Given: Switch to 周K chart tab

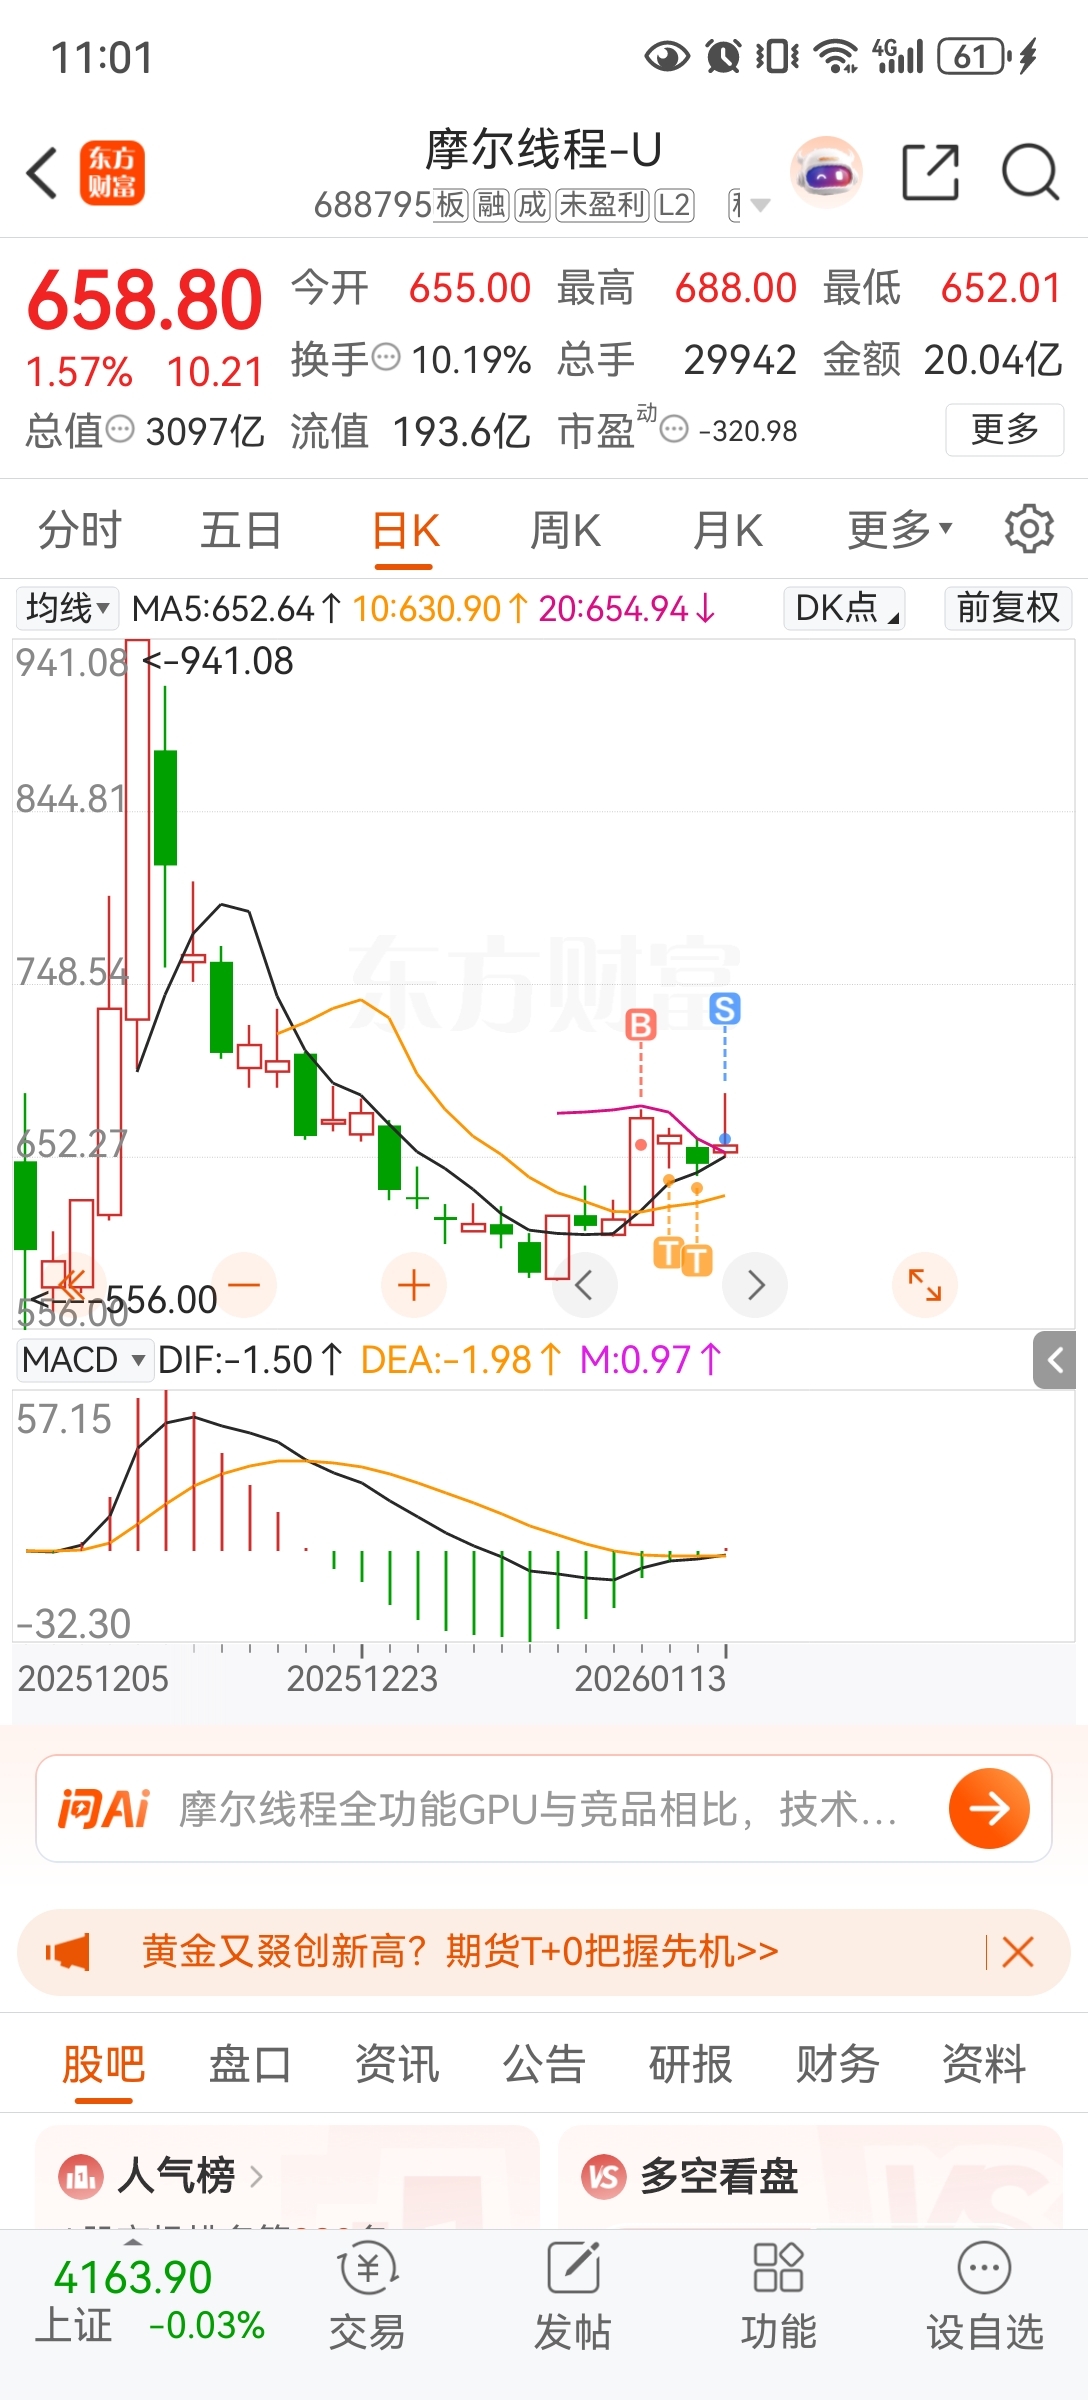Looking at the screenshot, I should tap(565, 530).
